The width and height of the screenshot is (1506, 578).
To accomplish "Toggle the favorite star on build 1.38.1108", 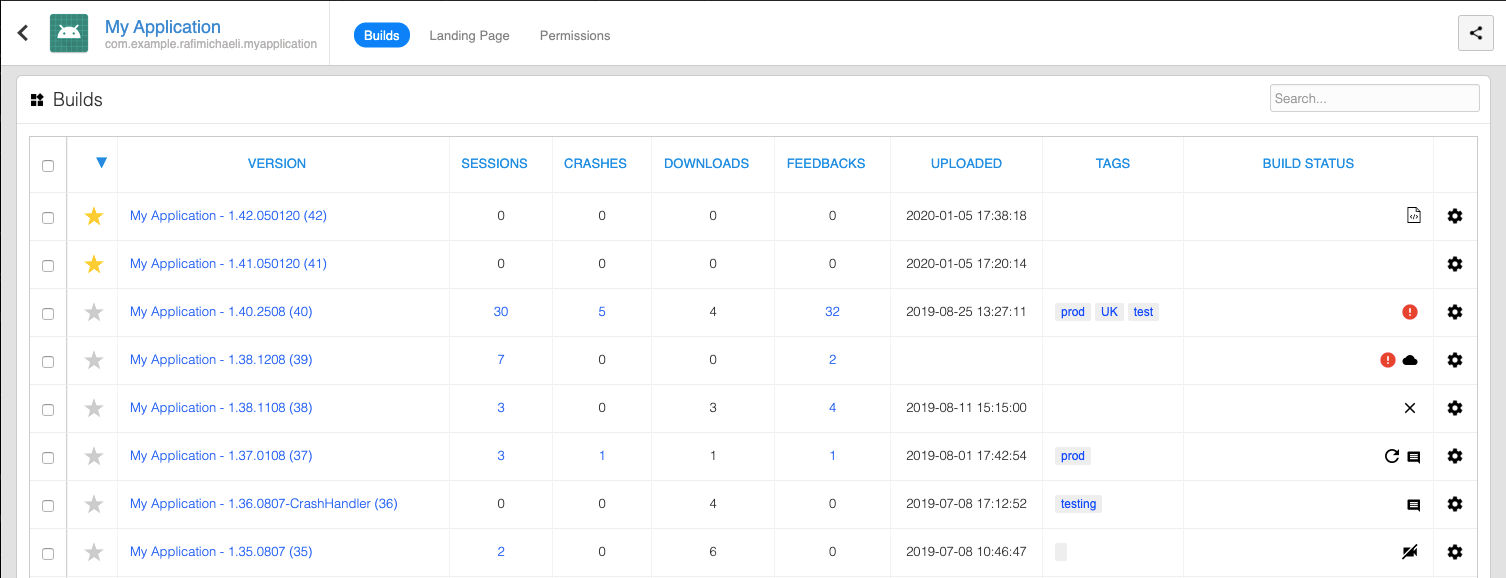I will 93,407.
